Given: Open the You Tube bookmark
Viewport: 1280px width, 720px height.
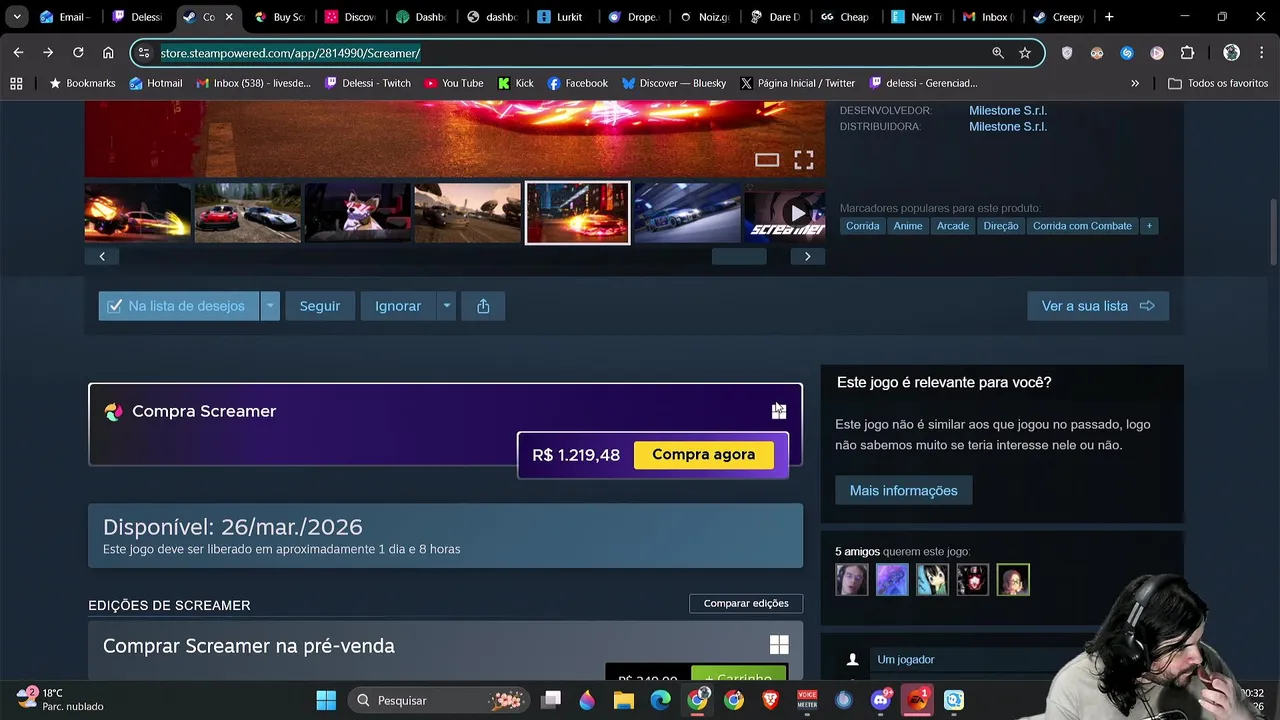Looking at the screenshot, I should pyautogui.click(x=453, y=83).
